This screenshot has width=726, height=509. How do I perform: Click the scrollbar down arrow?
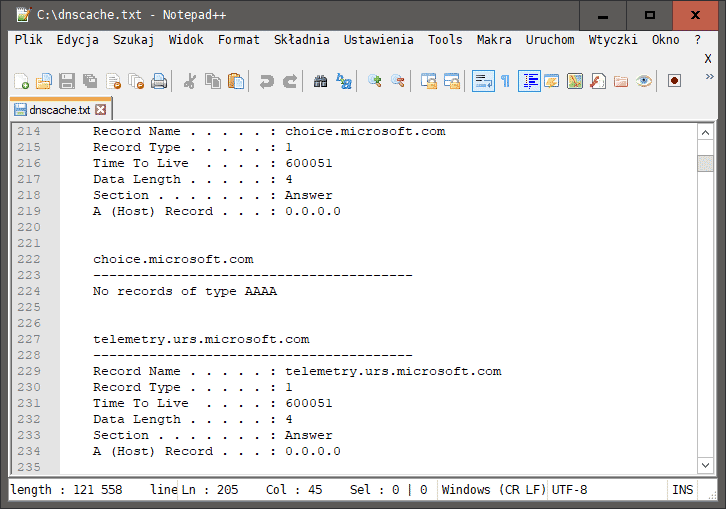pos(705,465)
